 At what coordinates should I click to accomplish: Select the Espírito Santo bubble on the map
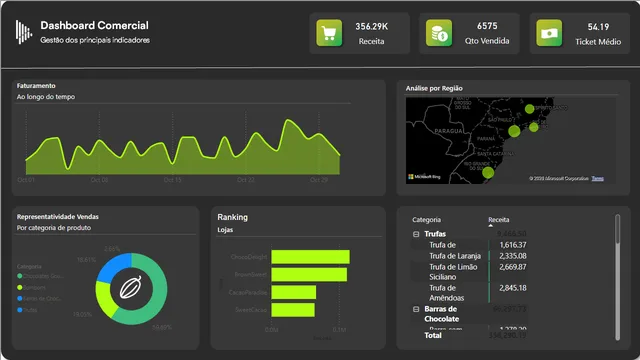pyautogui.click(x=529, y=109)
